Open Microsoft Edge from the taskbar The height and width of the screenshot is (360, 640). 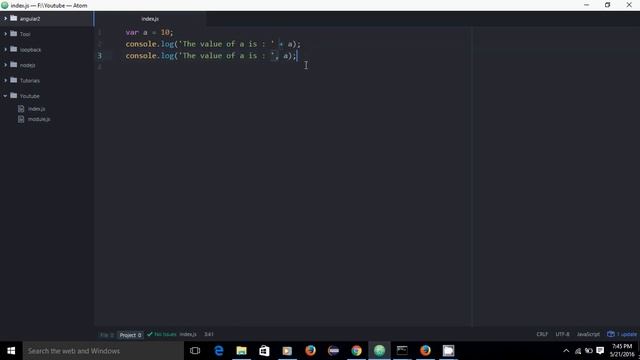pyautogui.click(x=219, y=351)
